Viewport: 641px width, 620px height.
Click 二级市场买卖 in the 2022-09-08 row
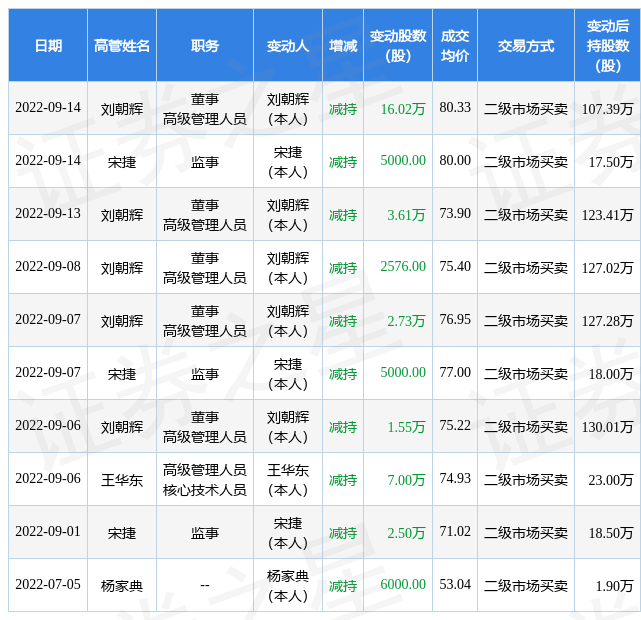(x=526, y=268)
